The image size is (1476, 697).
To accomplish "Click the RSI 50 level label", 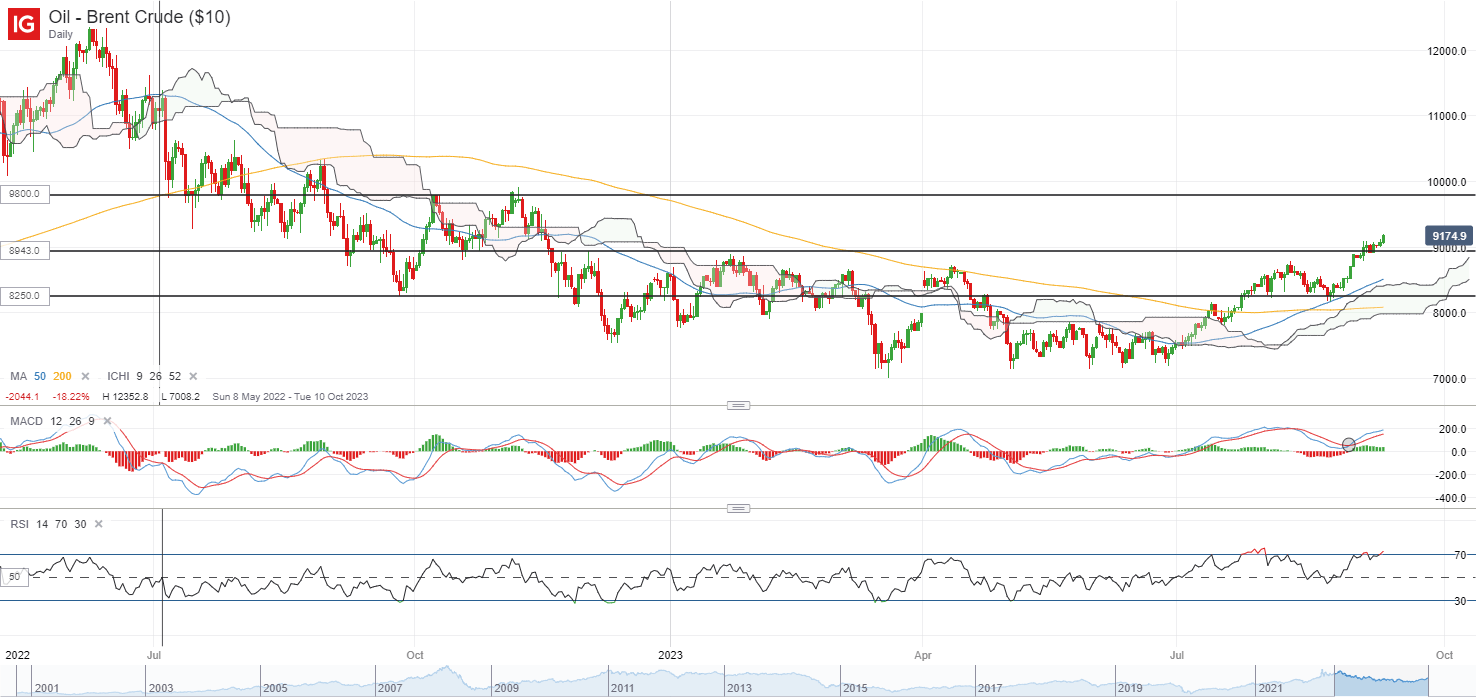I will (x=16, y=577).
